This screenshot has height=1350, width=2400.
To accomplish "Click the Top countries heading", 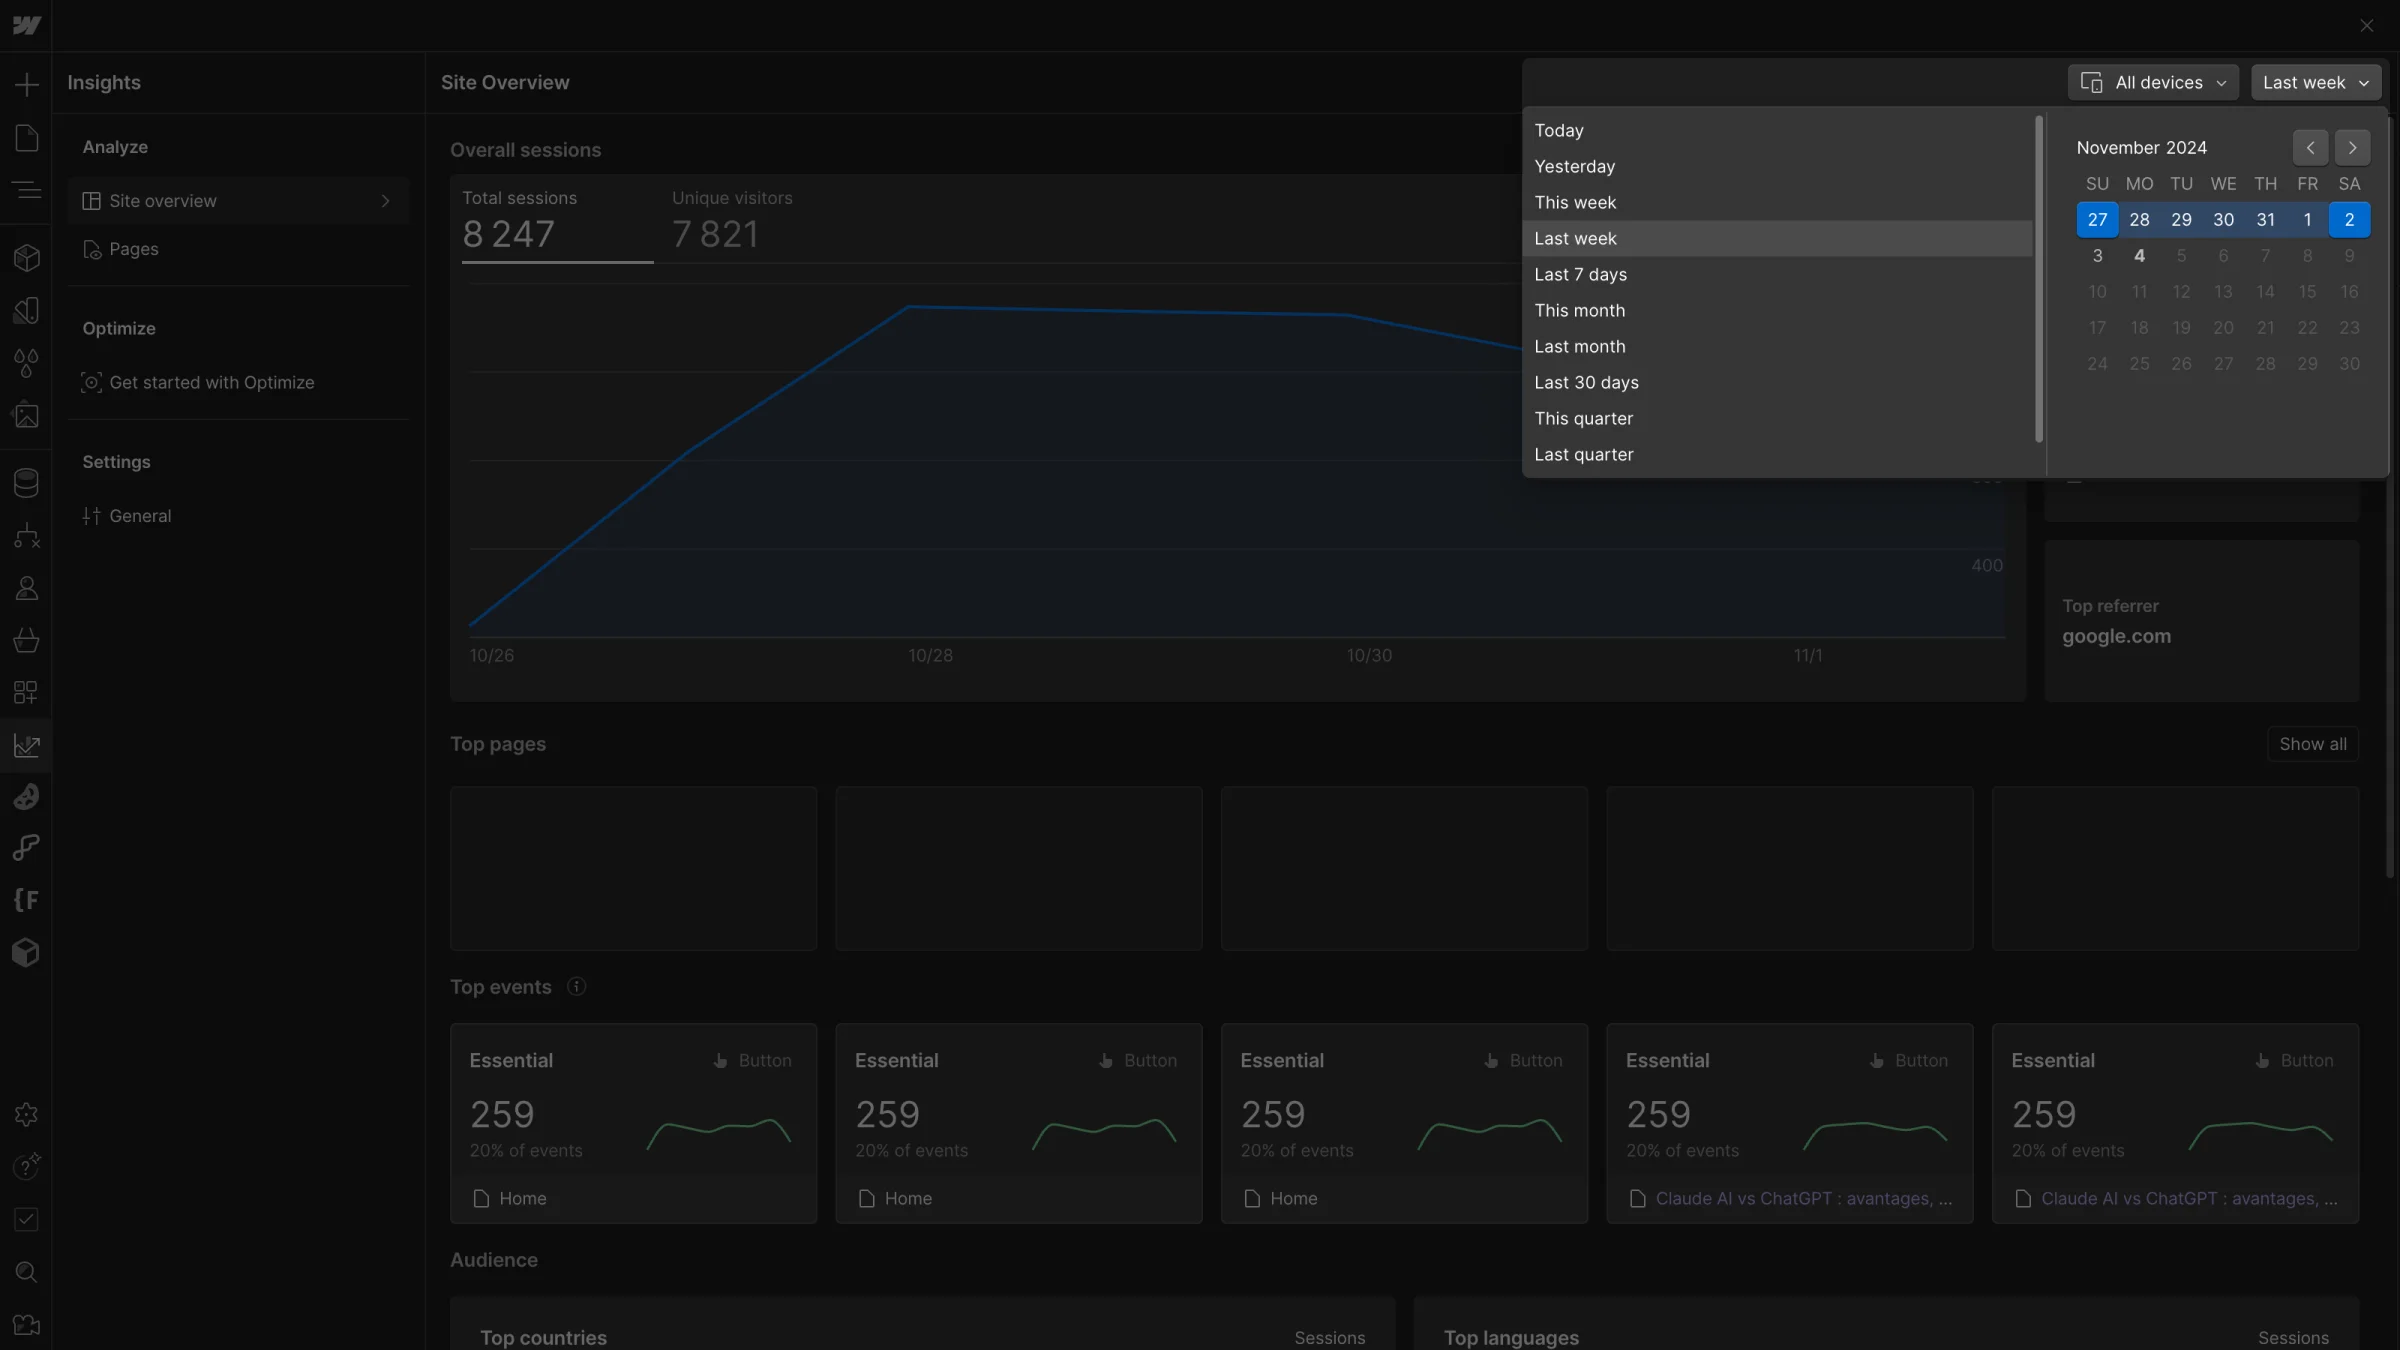I will click(543, 1338).
